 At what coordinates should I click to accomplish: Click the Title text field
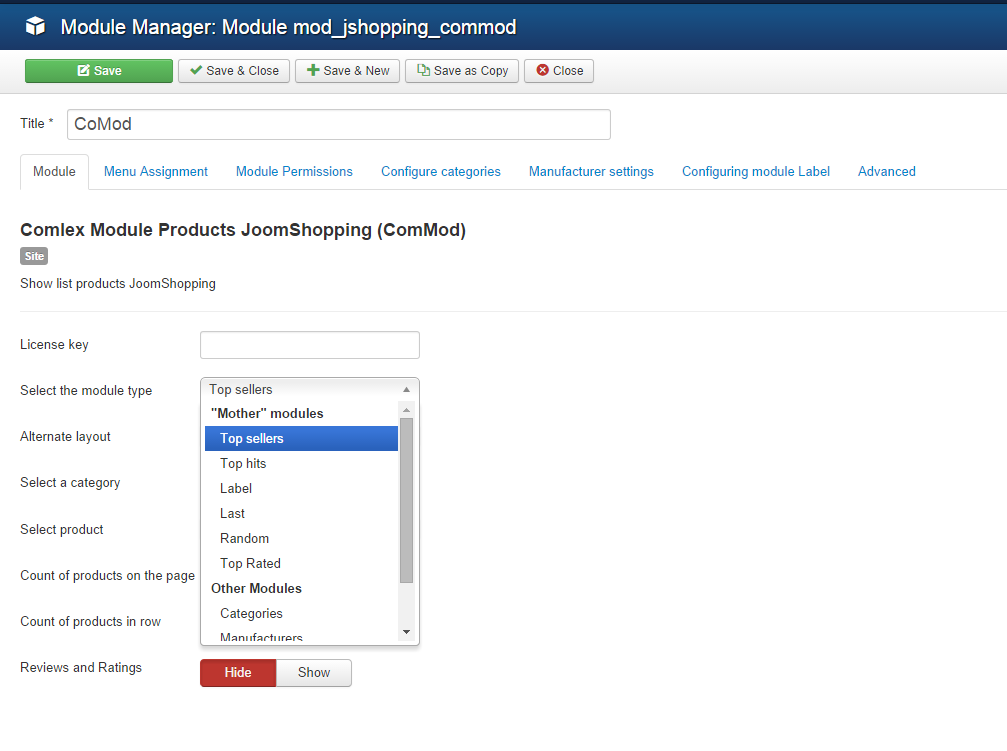tap(338, 124)
